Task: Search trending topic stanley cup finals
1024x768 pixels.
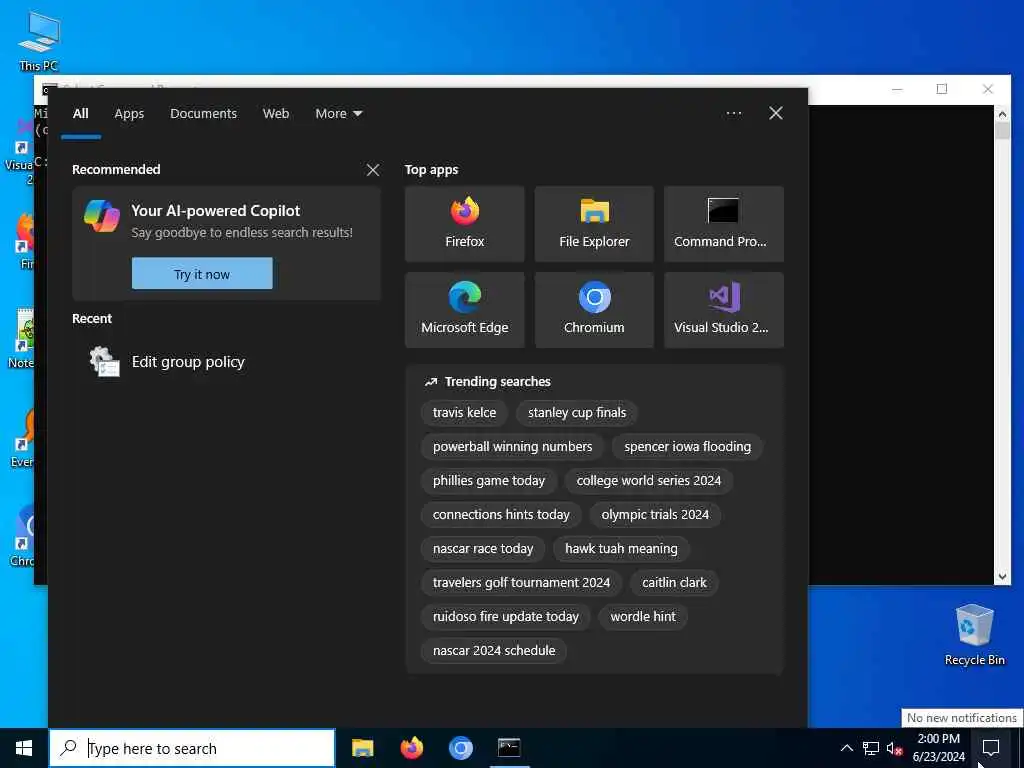Action: tap(577, 413)
